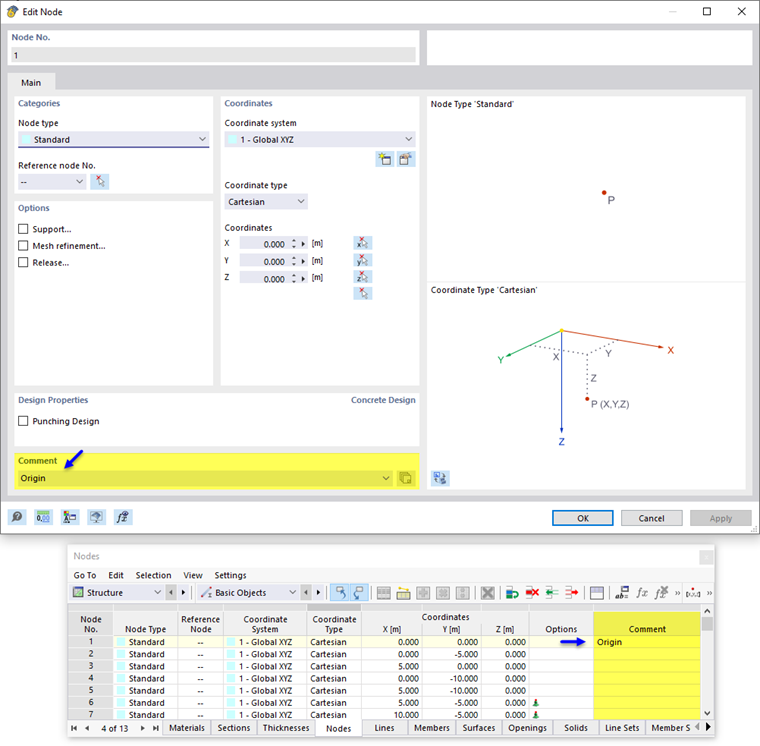Open the Coordinate system dropdown '1 - Global XYZ'
The height and width of the screenshot is (746, 760).
[x=320, y=140]
